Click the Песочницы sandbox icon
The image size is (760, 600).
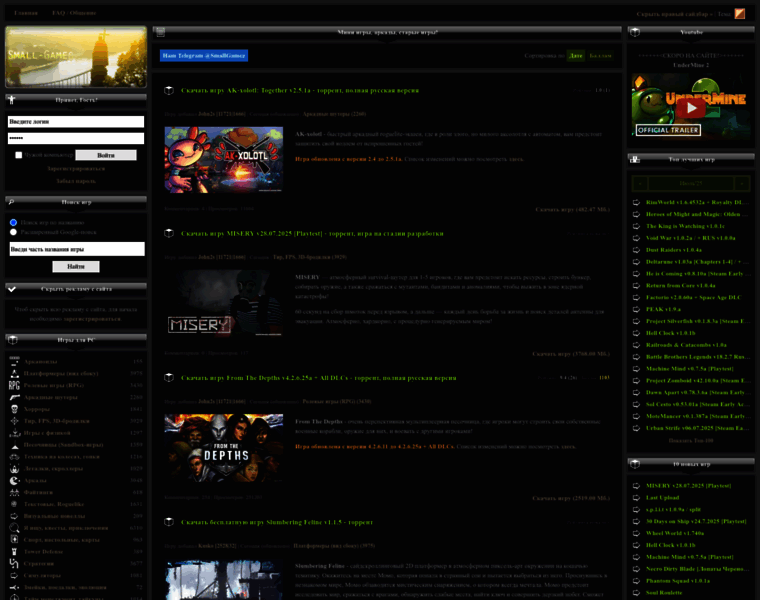[15, 445]
